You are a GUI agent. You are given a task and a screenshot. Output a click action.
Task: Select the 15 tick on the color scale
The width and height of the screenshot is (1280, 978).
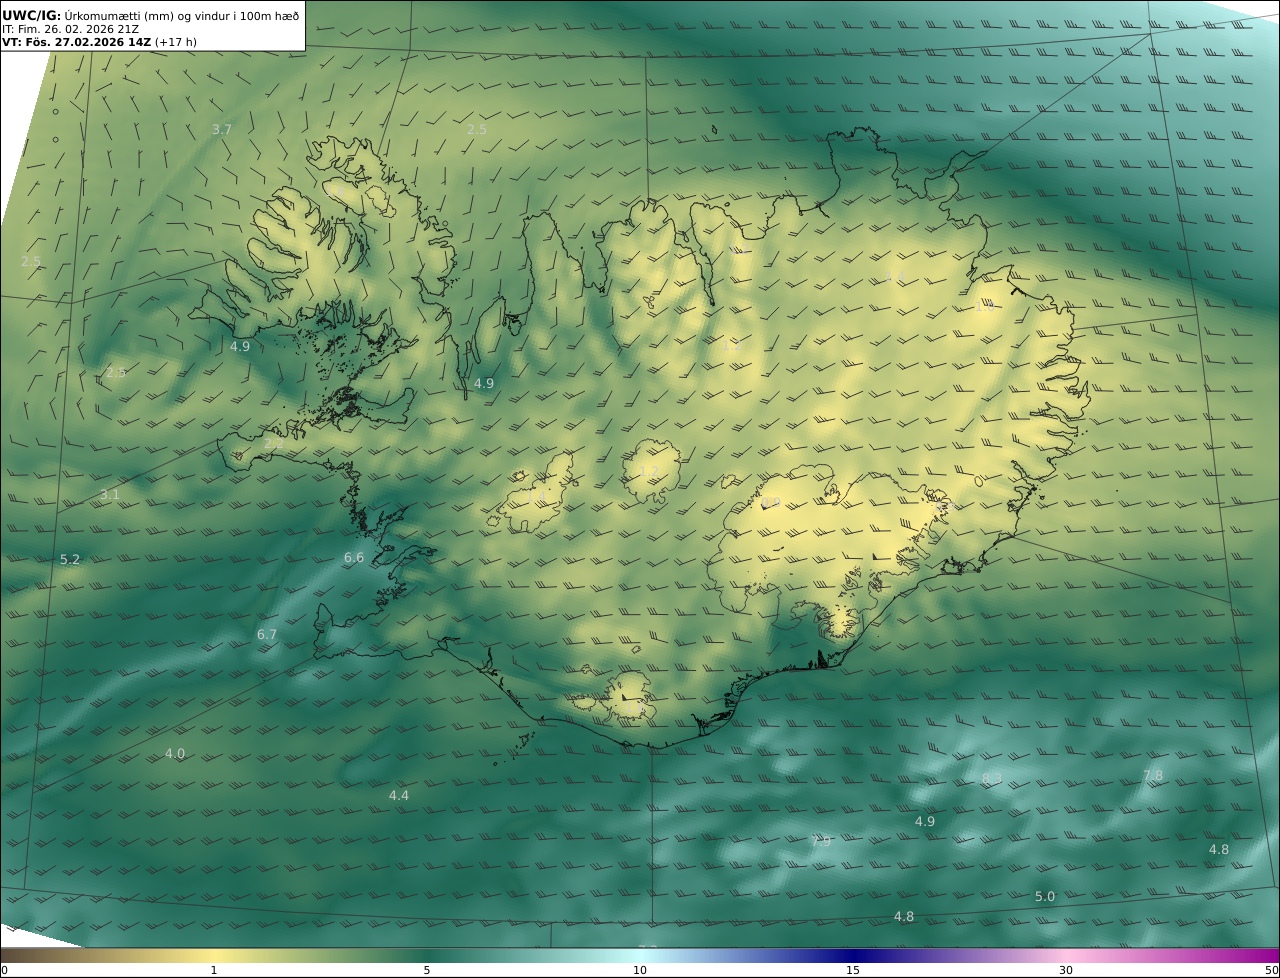[x=853, y=970]
